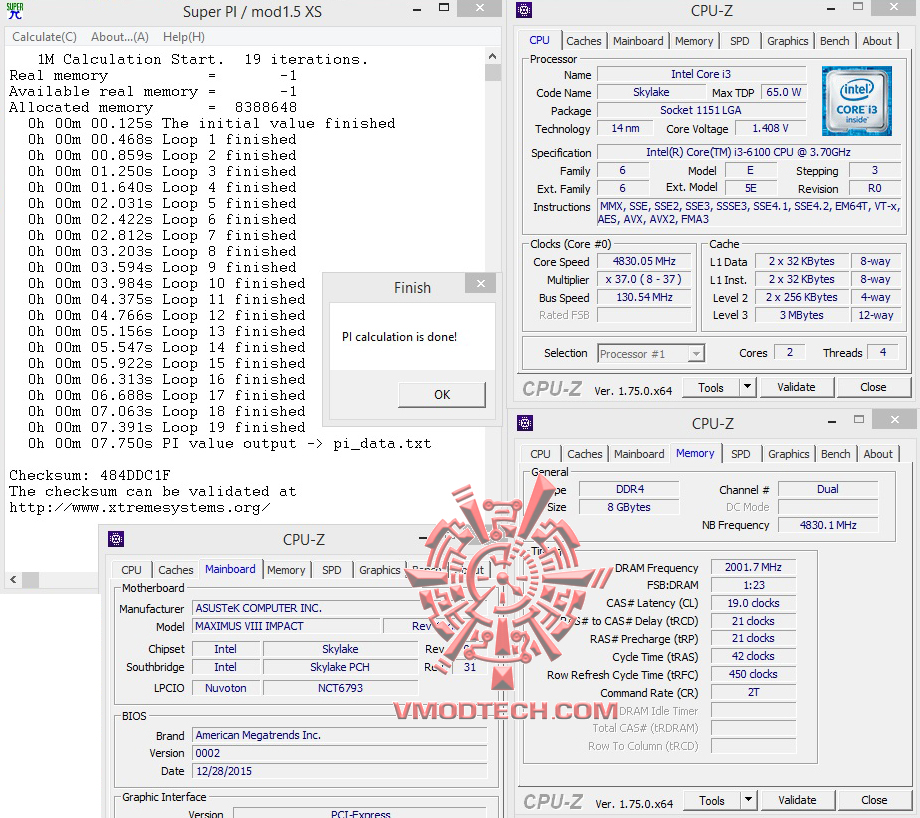The image size is (920, 818).
Task: Open the Graphics tab in the Mainboard CPU-Z window
Action: 380,570
